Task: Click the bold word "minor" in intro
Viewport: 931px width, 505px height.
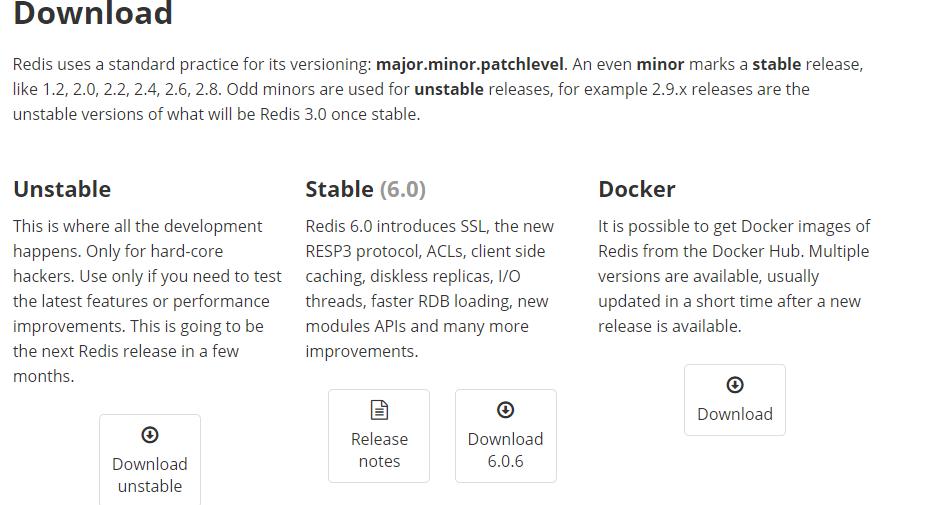Action: click(660, 64)
